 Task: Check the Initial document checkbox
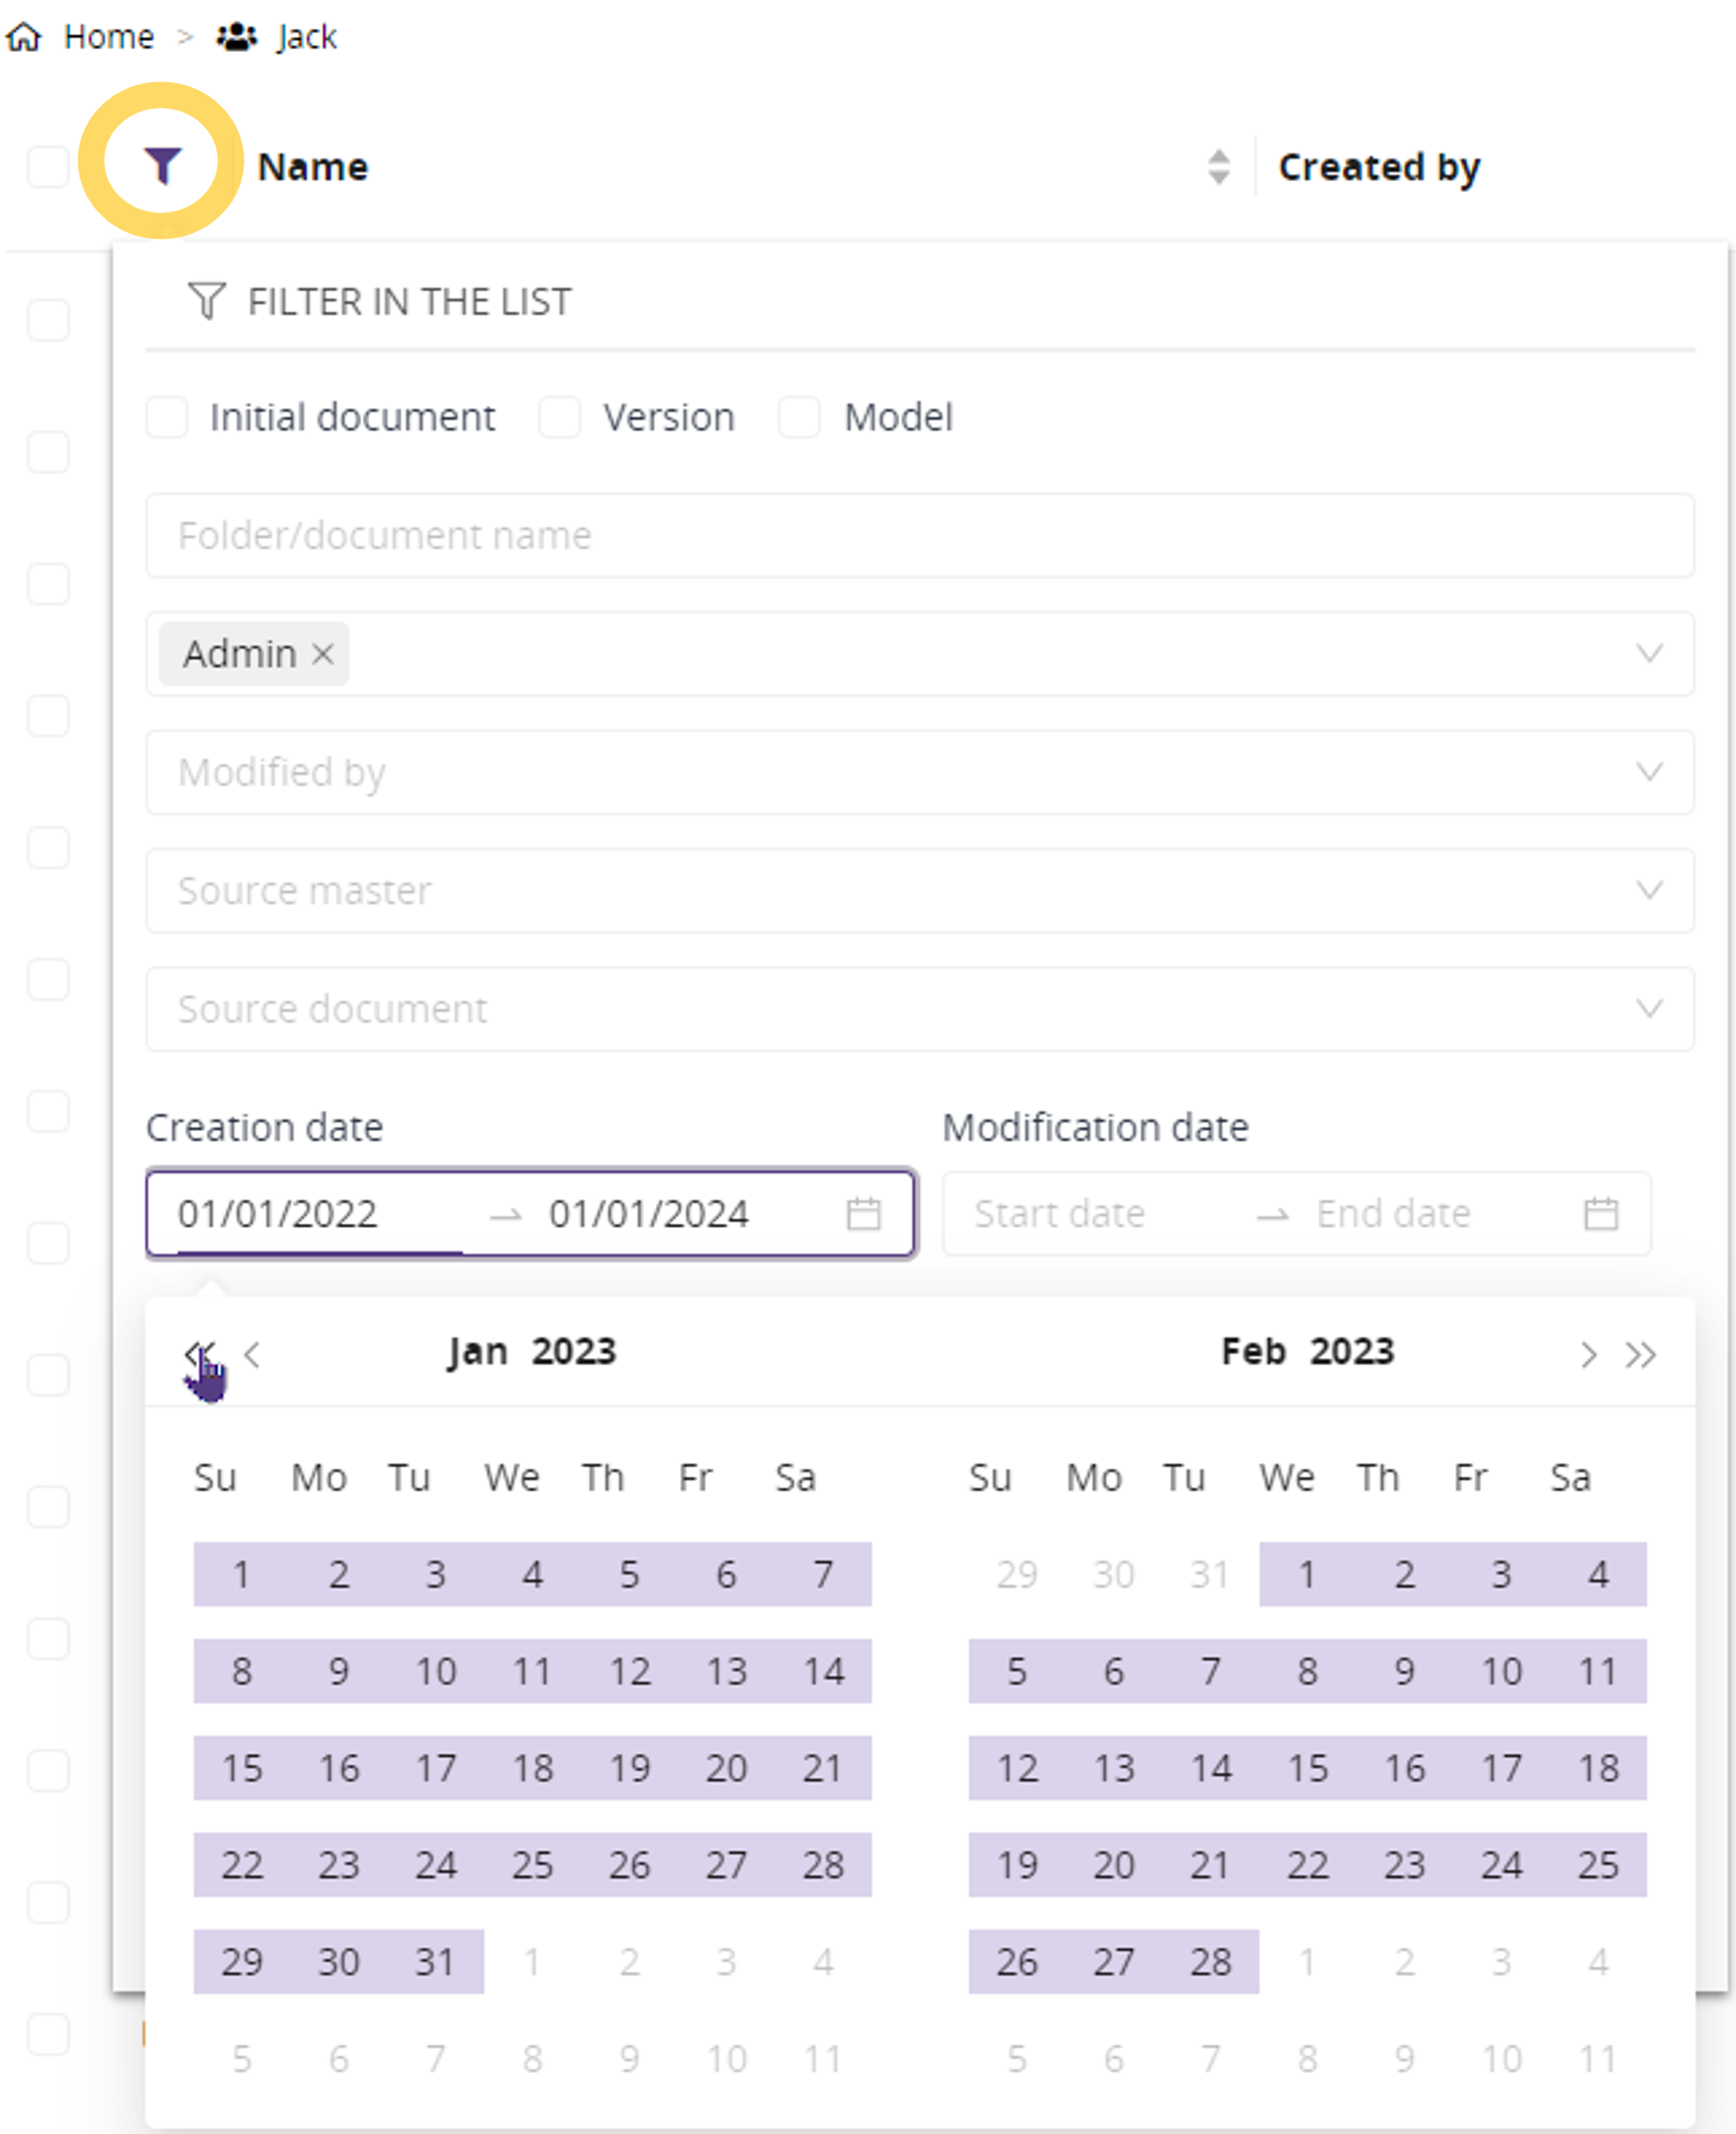pyautogui.click(x=167, y=417)
